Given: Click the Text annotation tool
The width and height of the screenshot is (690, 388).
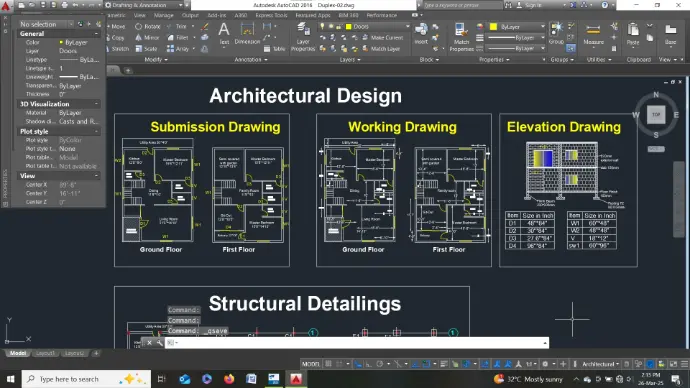Looking at the screenshot, I should click(224, 34).
